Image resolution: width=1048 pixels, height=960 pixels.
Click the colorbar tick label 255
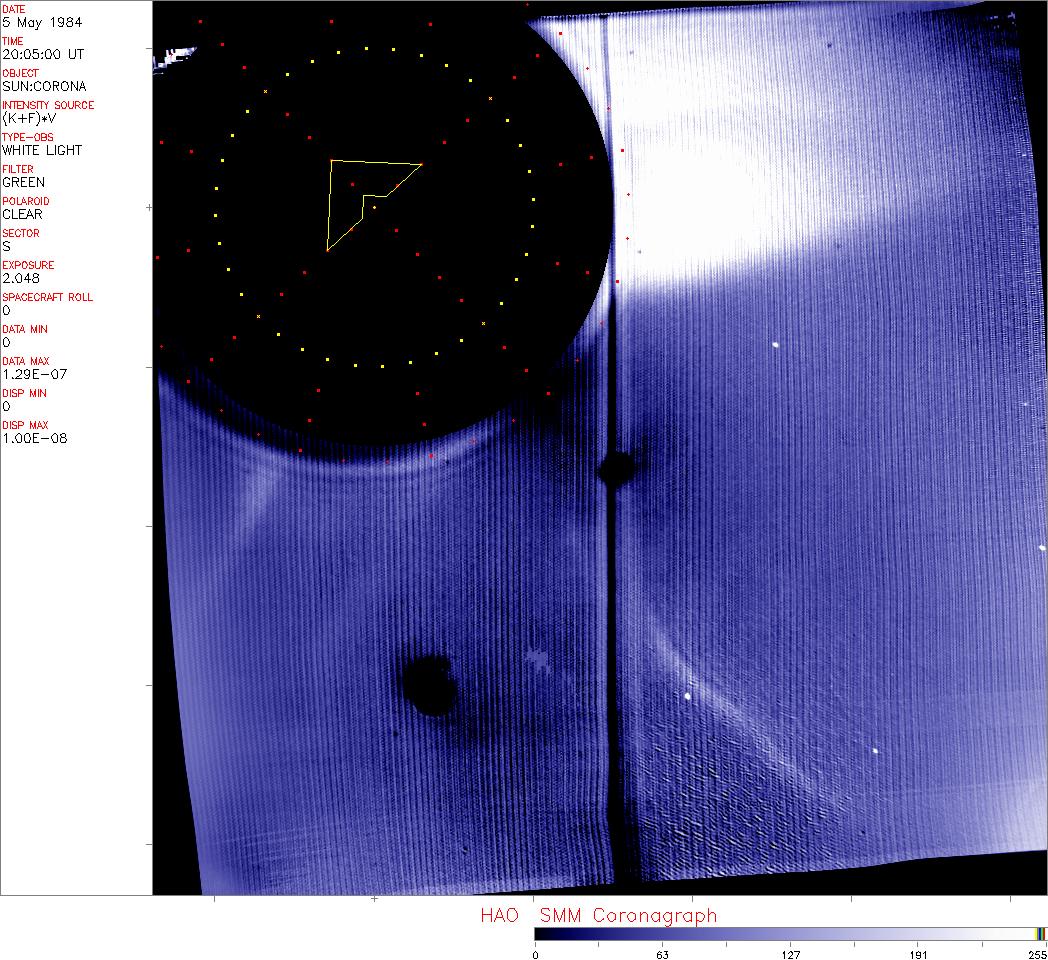1037,955
